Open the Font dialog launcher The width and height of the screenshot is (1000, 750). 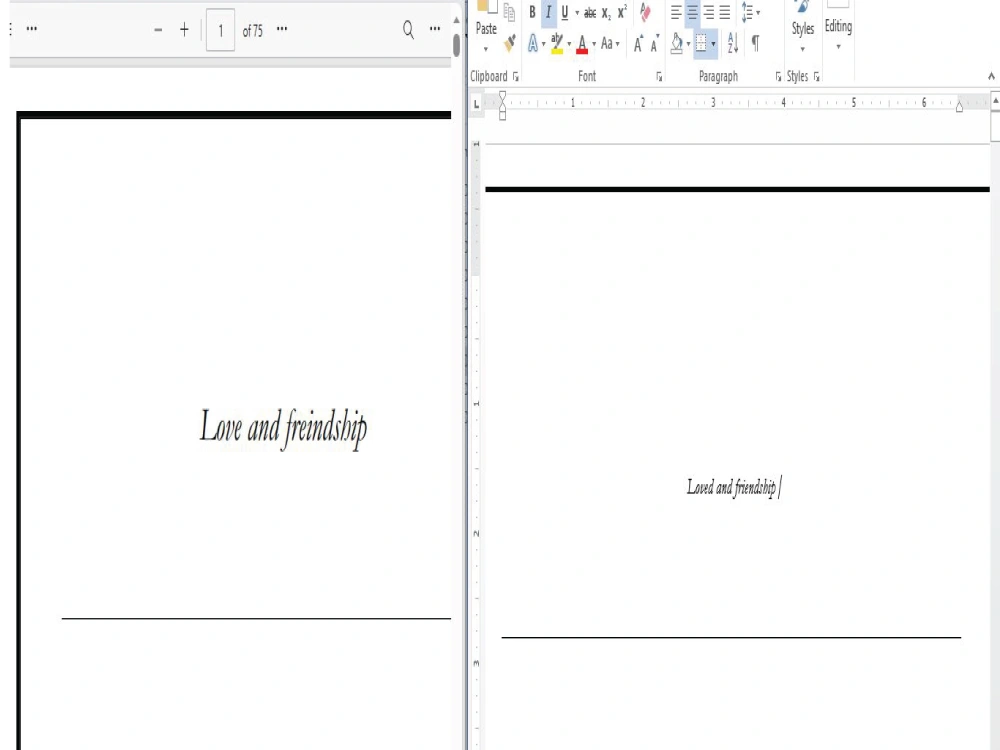(x=659, y=77)
